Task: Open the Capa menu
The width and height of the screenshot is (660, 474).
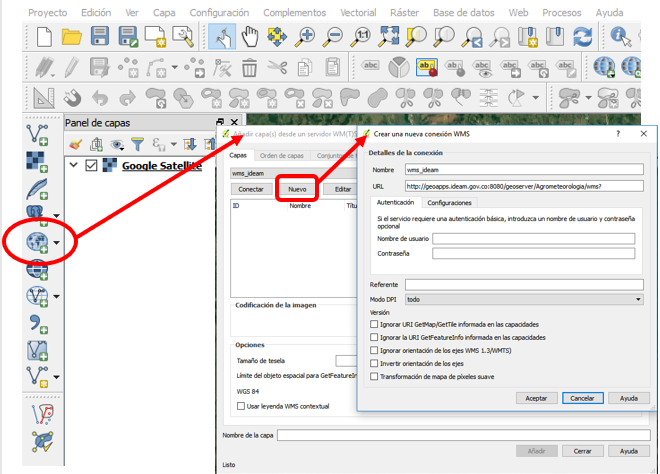Action: 164,13
